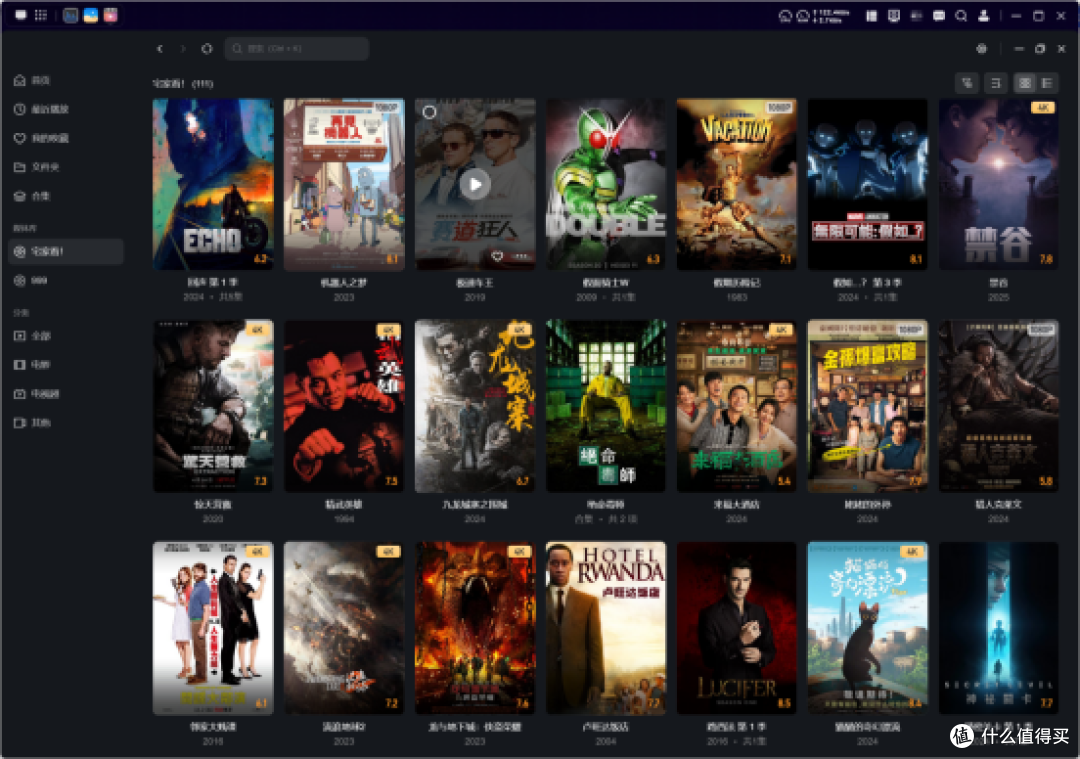Open the 来福大酒店 poster
Screen dimensions: 1080x759
[736, 406]
